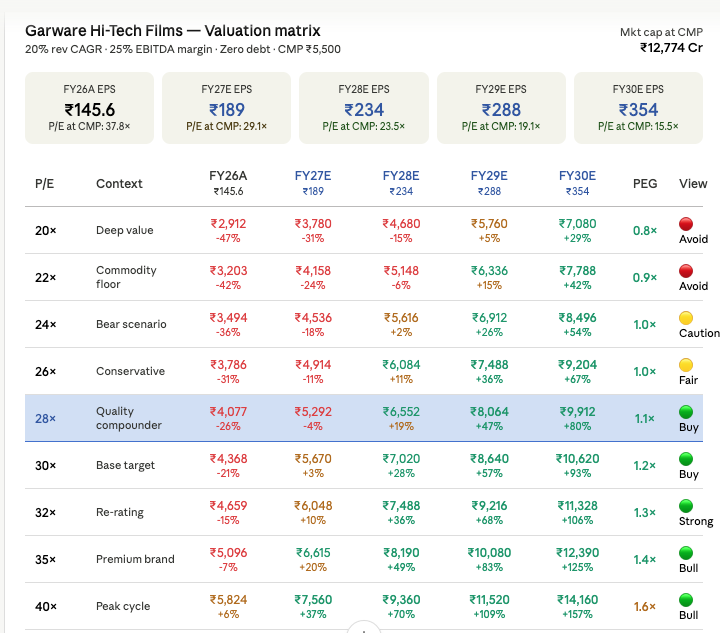The image size is (720, 633).
Task: Click the P/E column header
Action: click(45, 184)
